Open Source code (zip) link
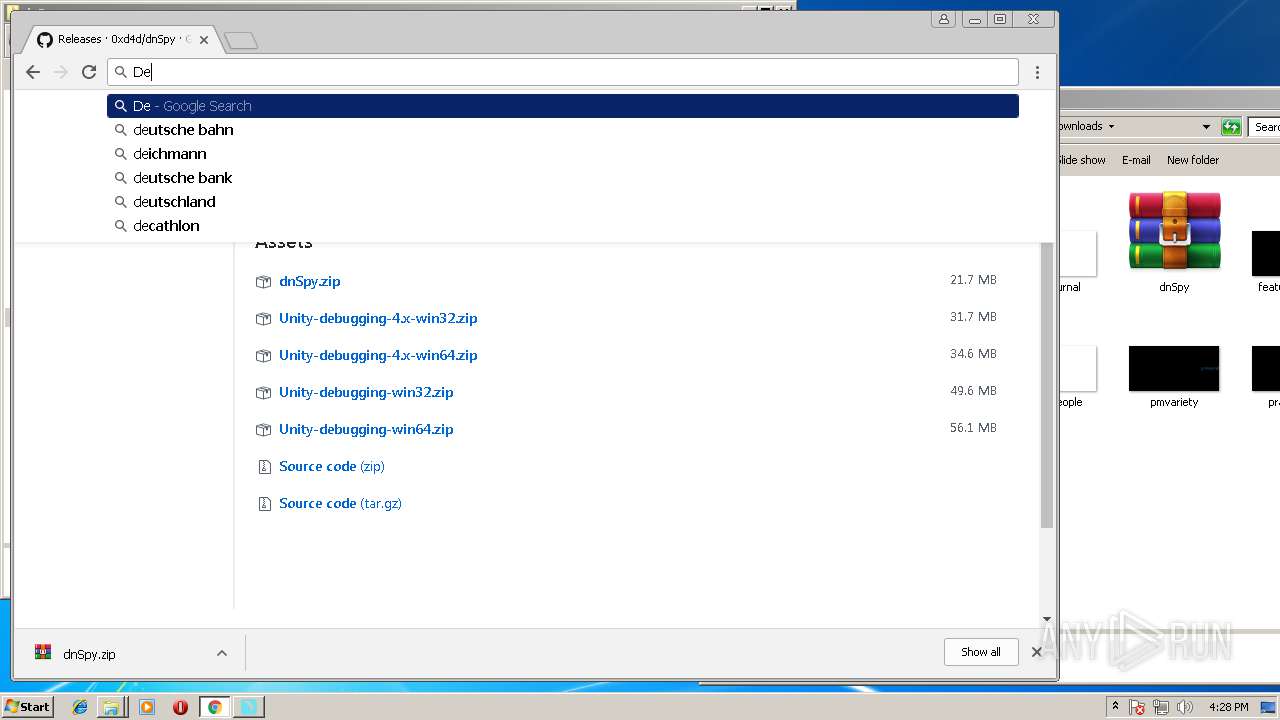Viewport: 1280px width, 720px height. point(332,466)
